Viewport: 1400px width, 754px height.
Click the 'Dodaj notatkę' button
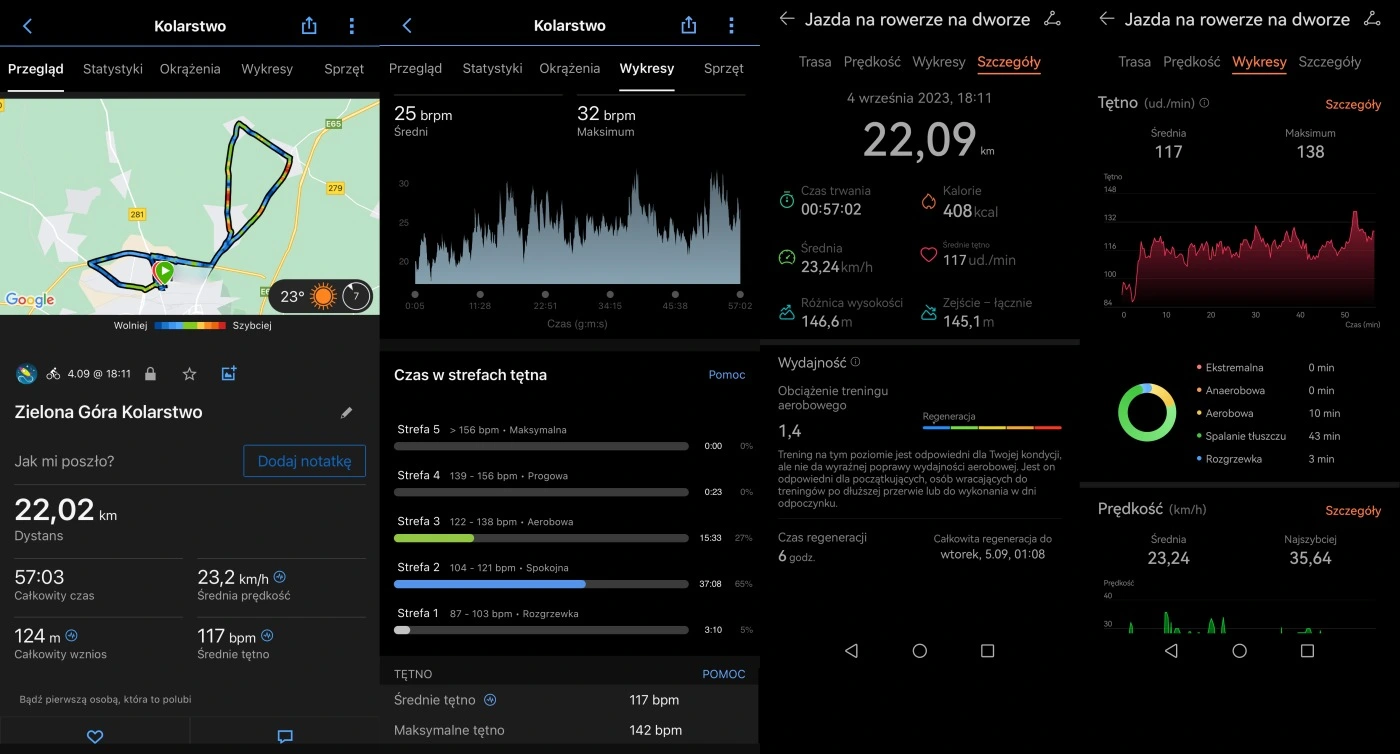304,461
